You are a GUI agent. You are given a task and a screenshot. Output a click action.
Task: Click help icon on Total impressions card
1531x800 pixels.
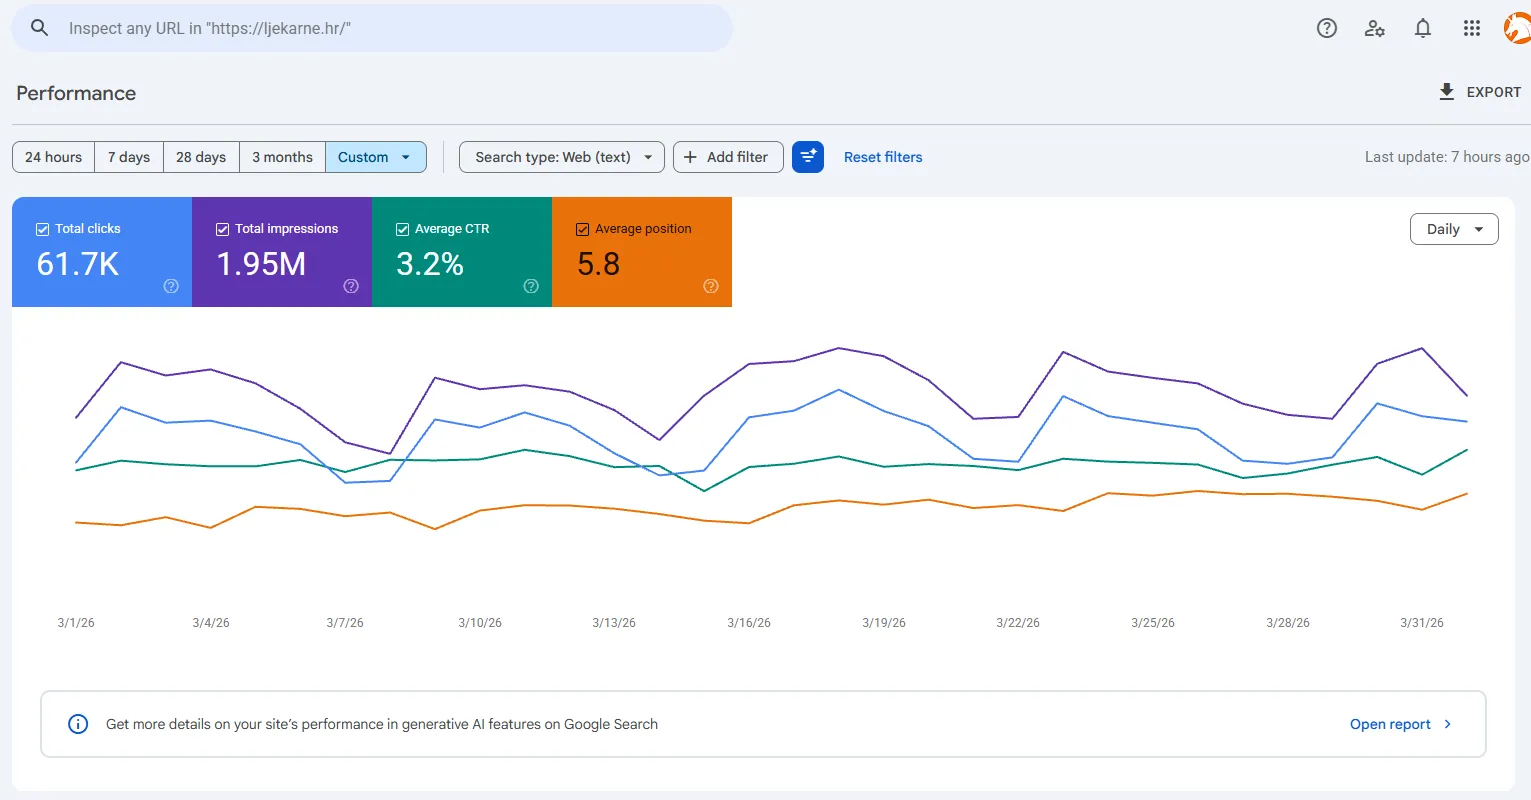tap(351, 286)
